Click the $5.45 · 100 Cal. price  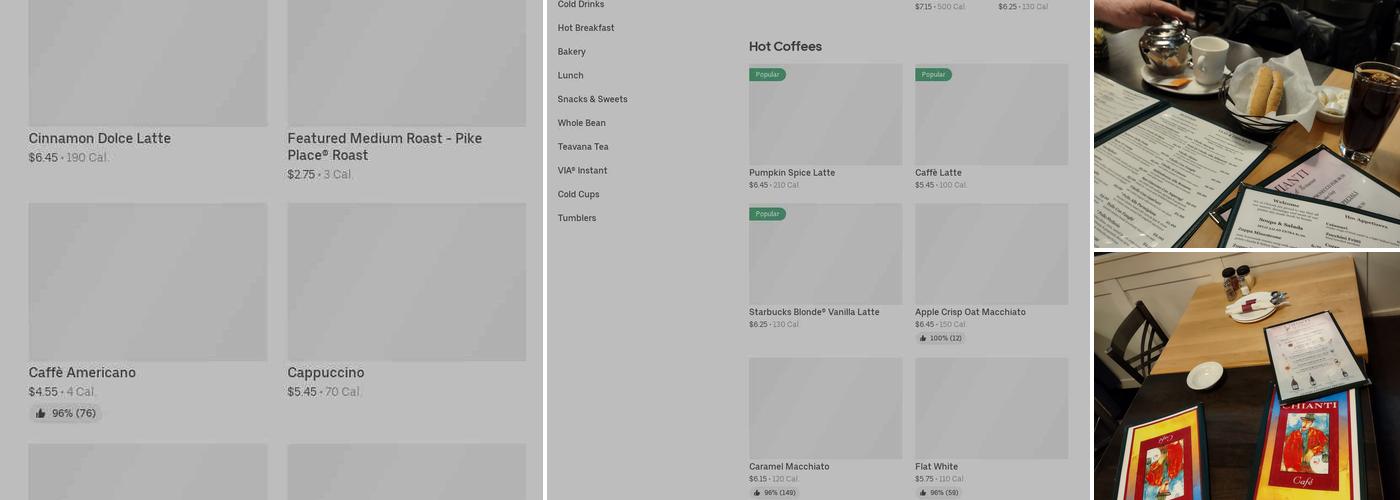[x=940, y=185]
